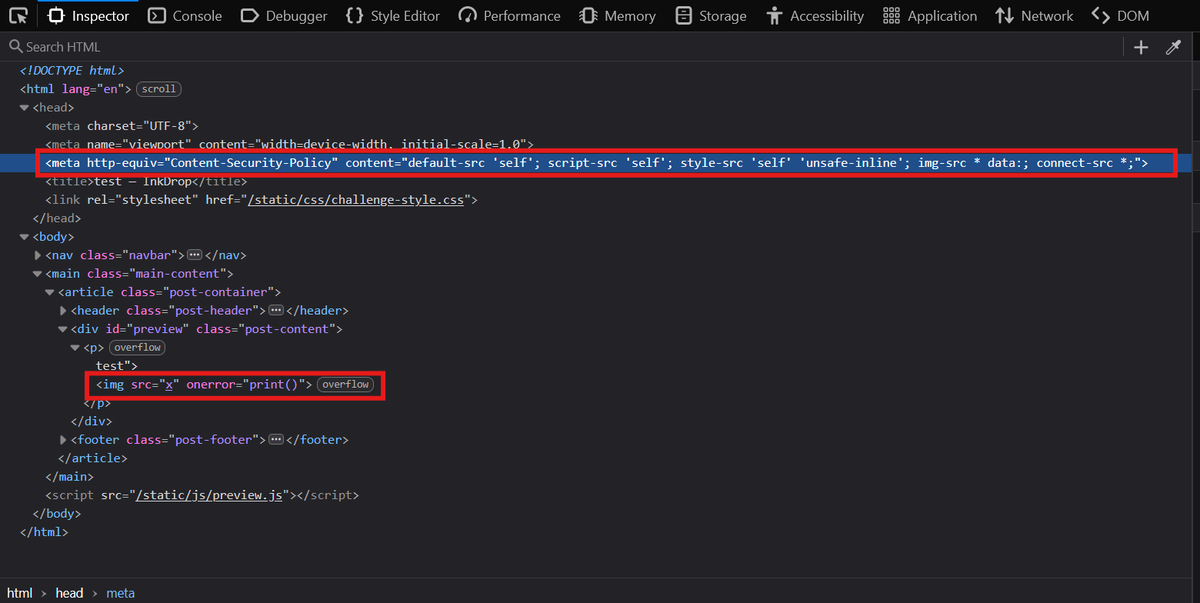
Task: Switch to the Network tab
Action: [x=1034, y=16]
